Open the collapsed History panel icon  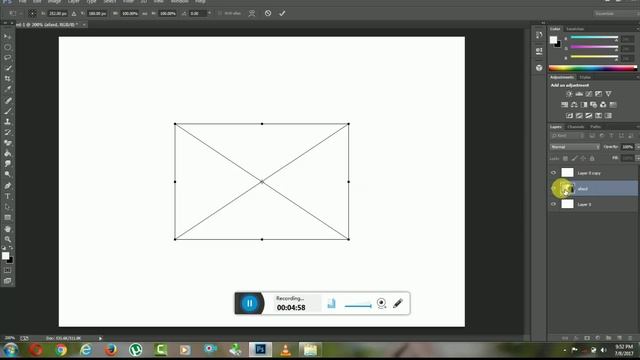539,35
